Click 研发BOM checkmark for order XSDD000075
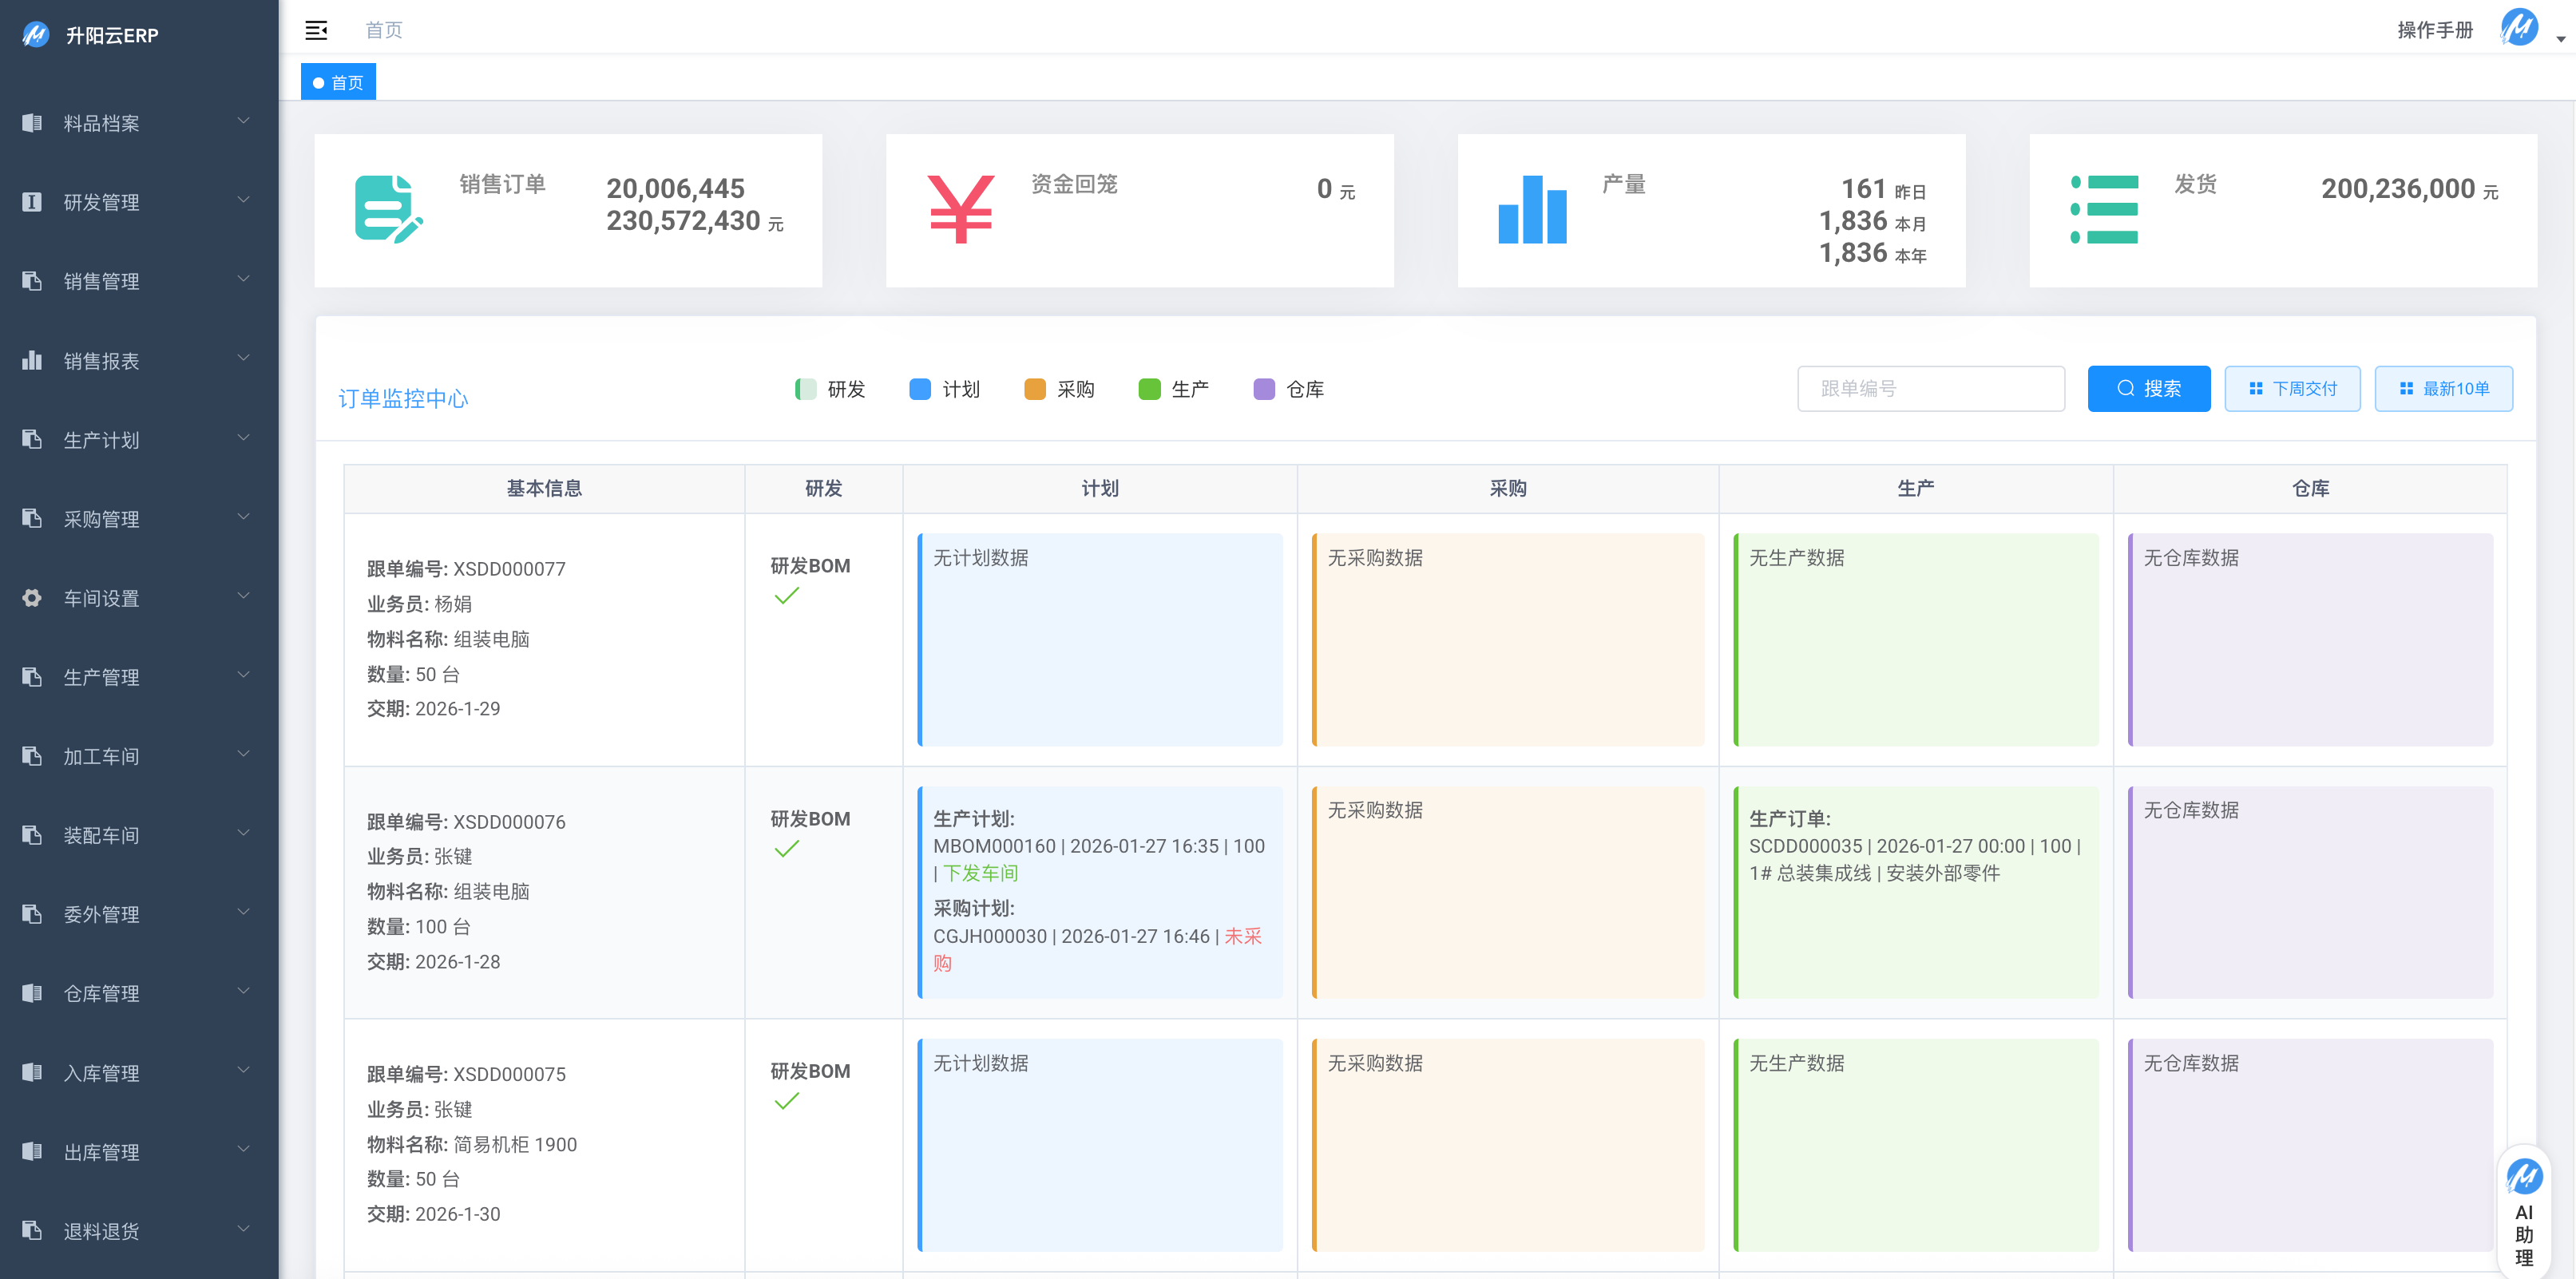 pos(787,1101)
